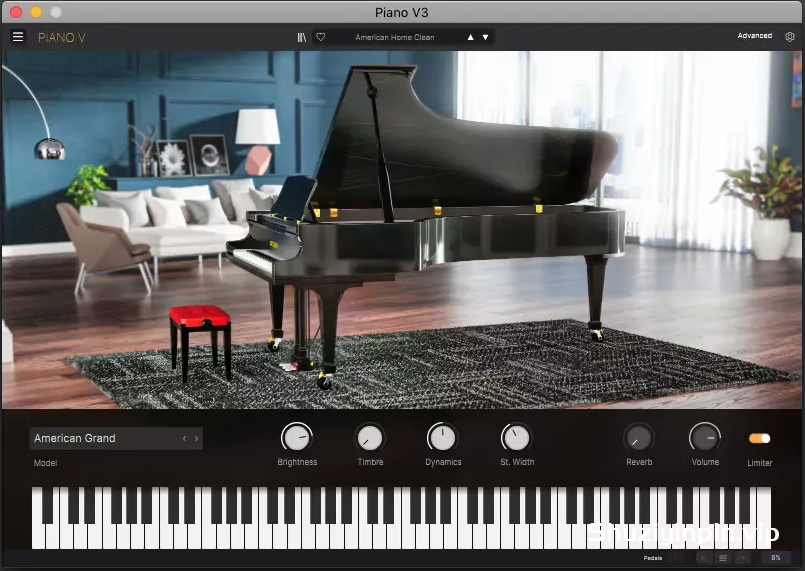Close the Piano V3 window

(x=16, y=12)
